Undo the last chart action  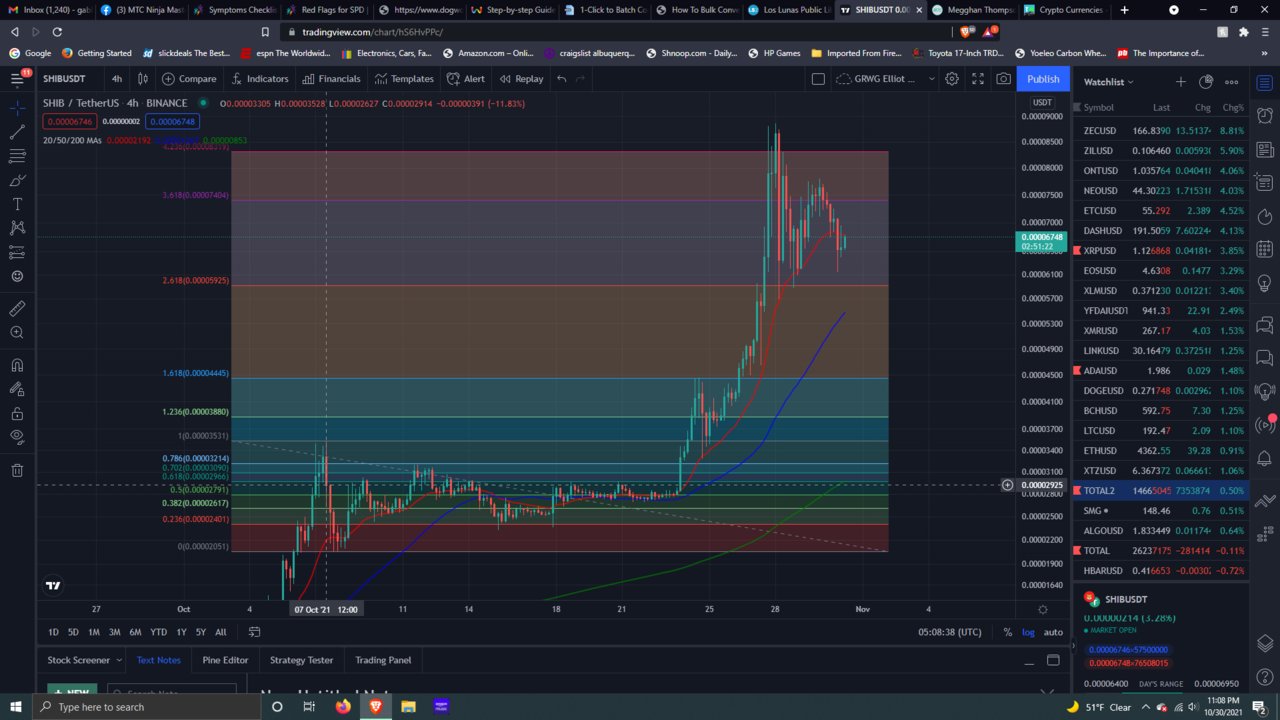[562, 79]
